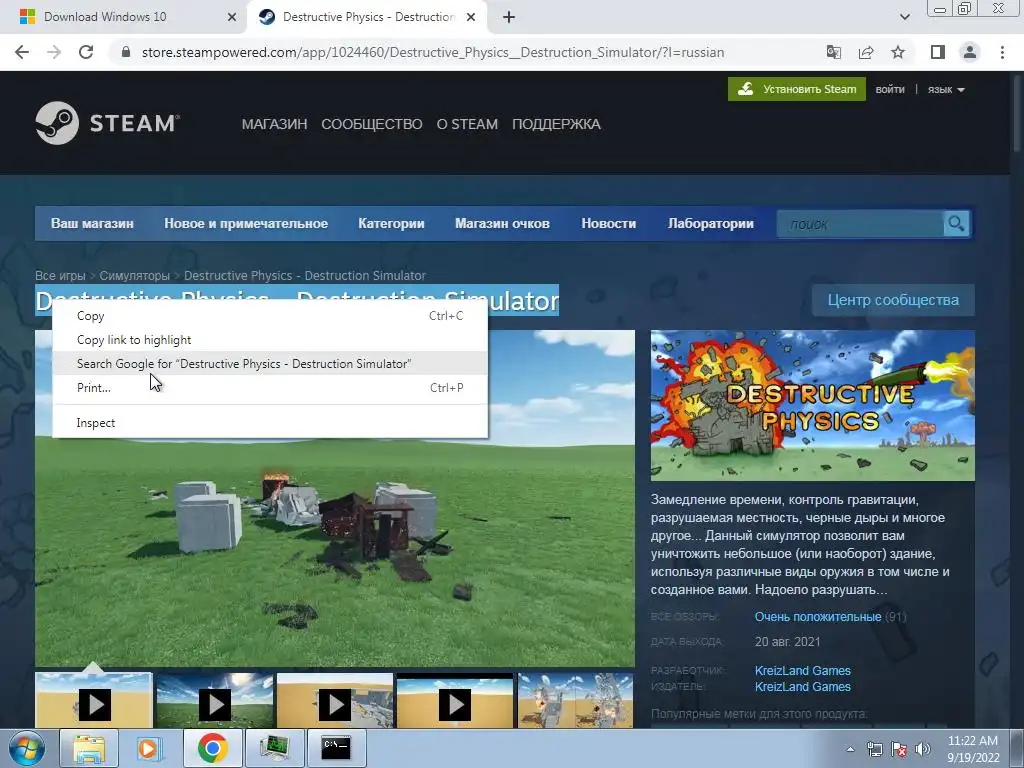Image resolution: width=1024 pixels, height=768 pixels.
Task: Open the Лаборатории tab
Action: (711, 223)
